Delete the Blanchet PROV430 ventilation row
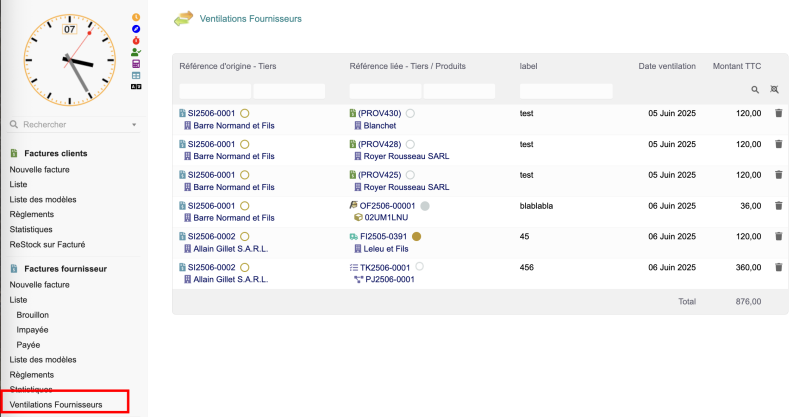 click(778, 114)
